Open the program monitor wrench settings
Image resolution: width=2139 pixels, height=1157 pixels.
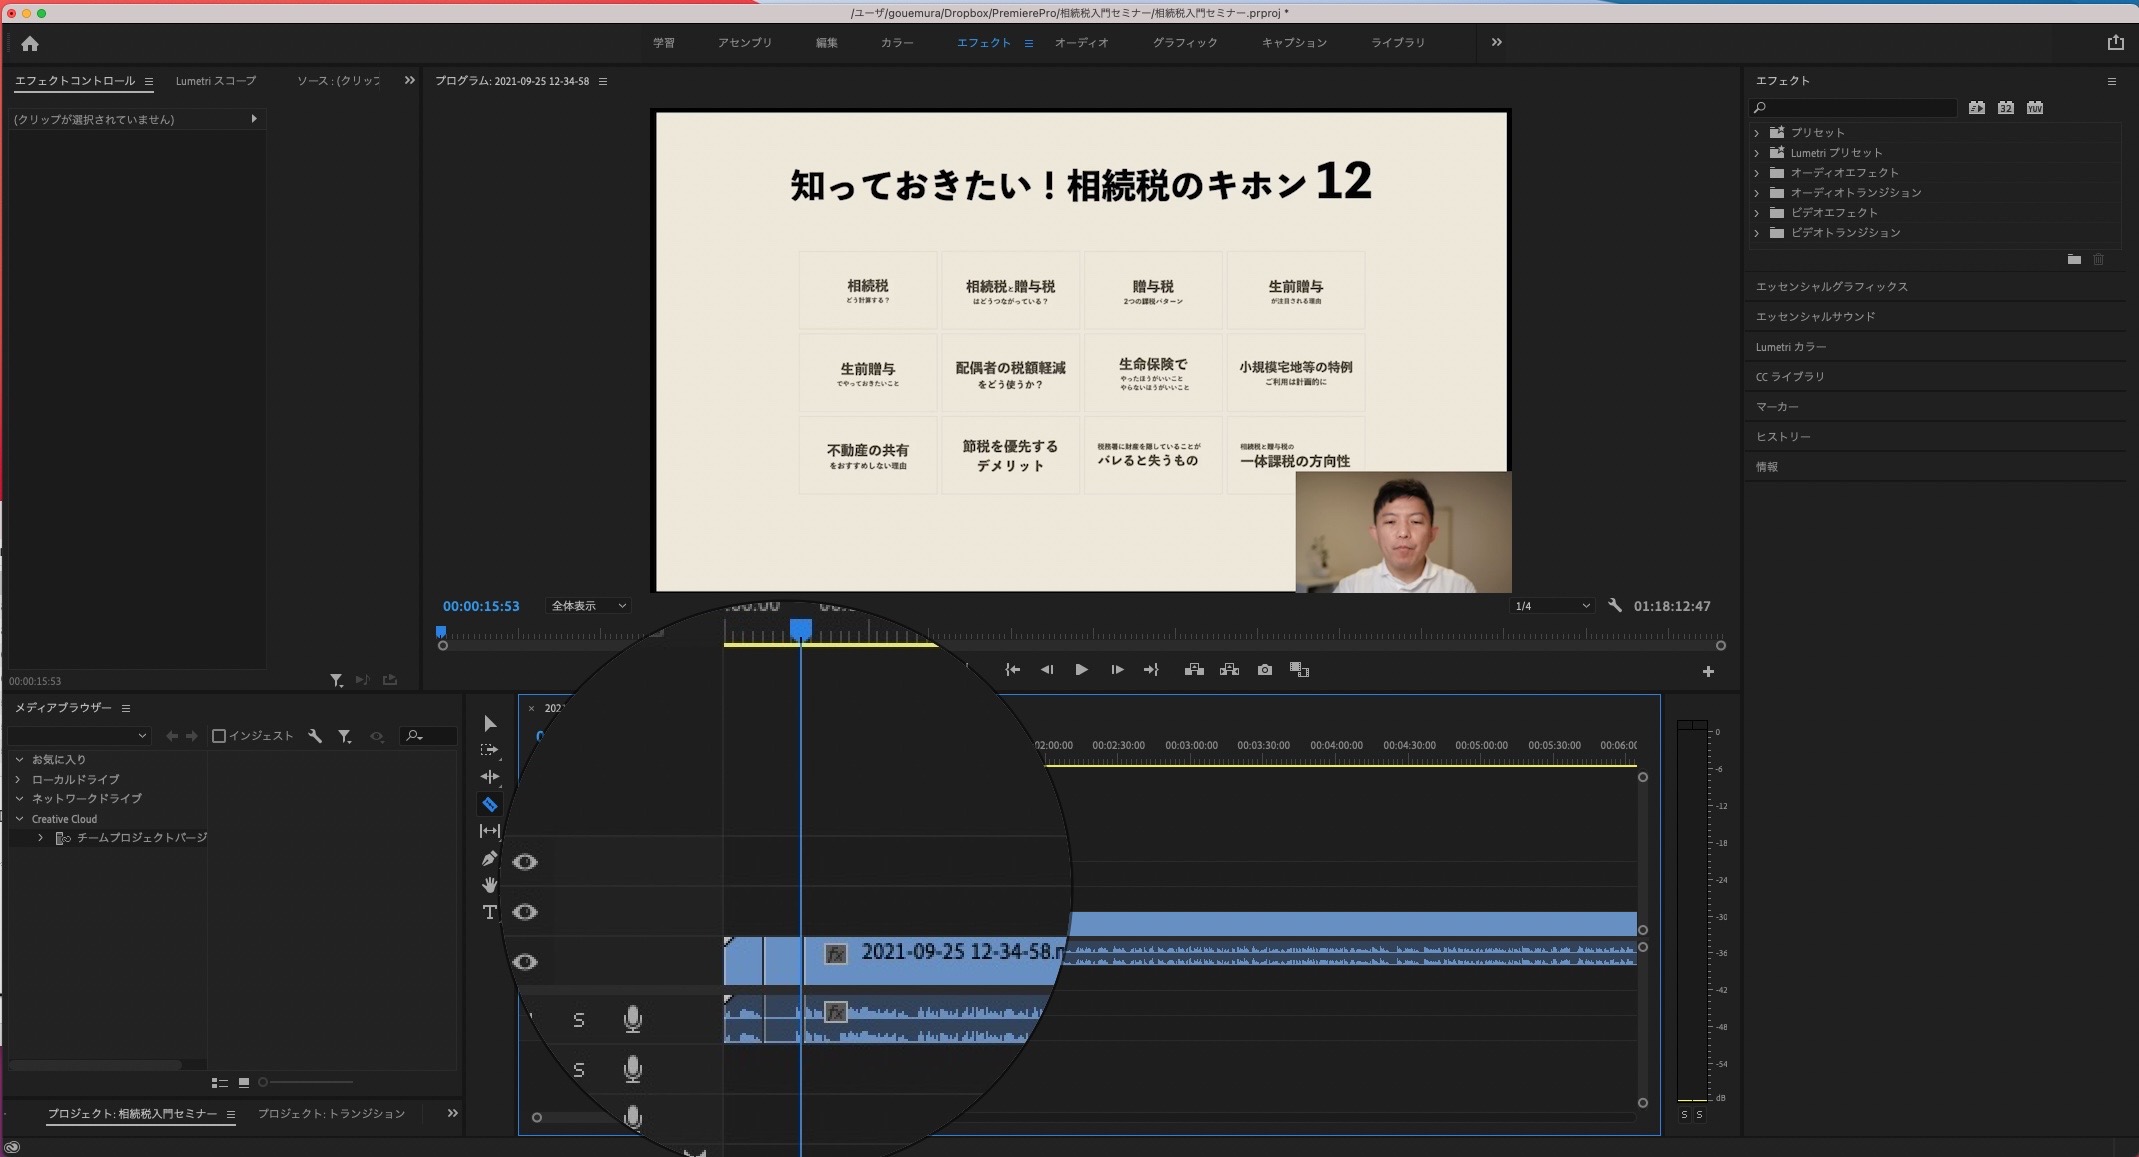tap(1614, 606)
